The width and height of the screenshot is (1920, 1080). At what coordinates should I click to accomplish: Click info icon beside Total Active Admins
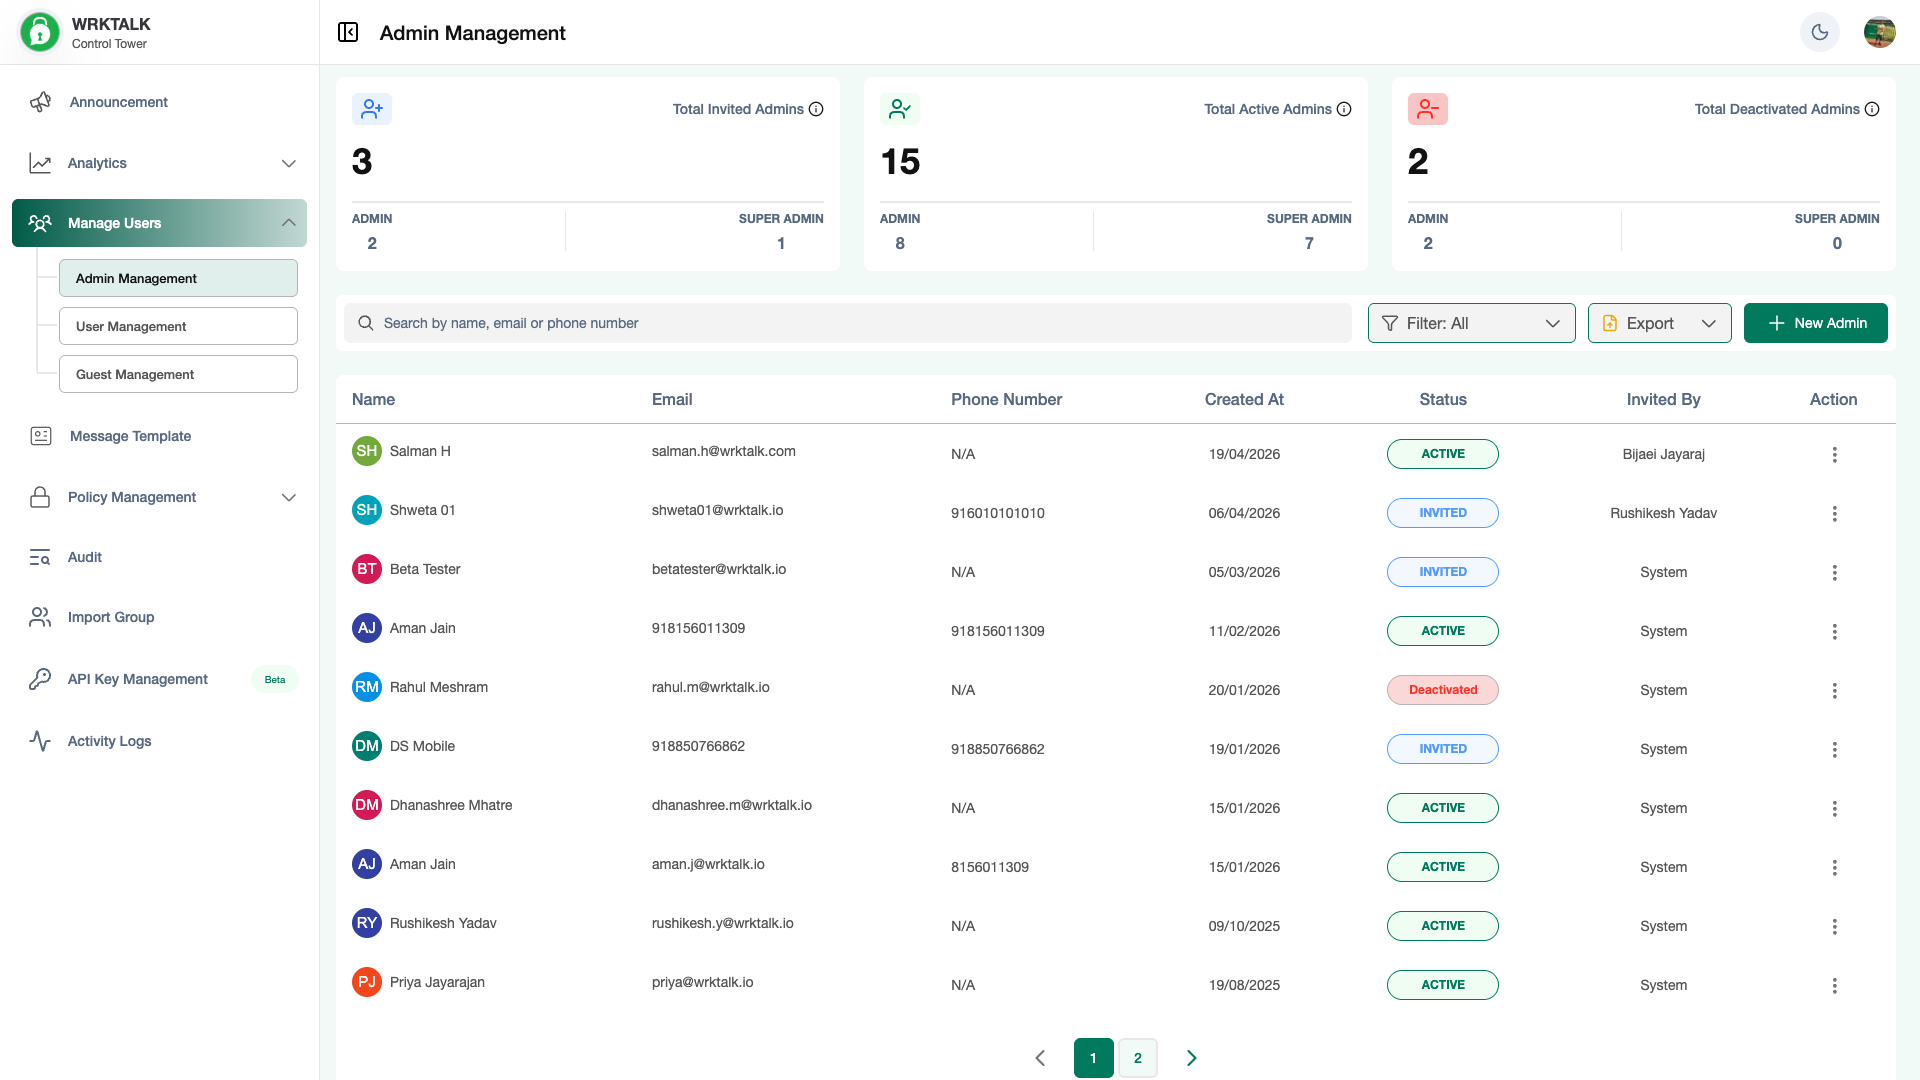pos(1344,109)
